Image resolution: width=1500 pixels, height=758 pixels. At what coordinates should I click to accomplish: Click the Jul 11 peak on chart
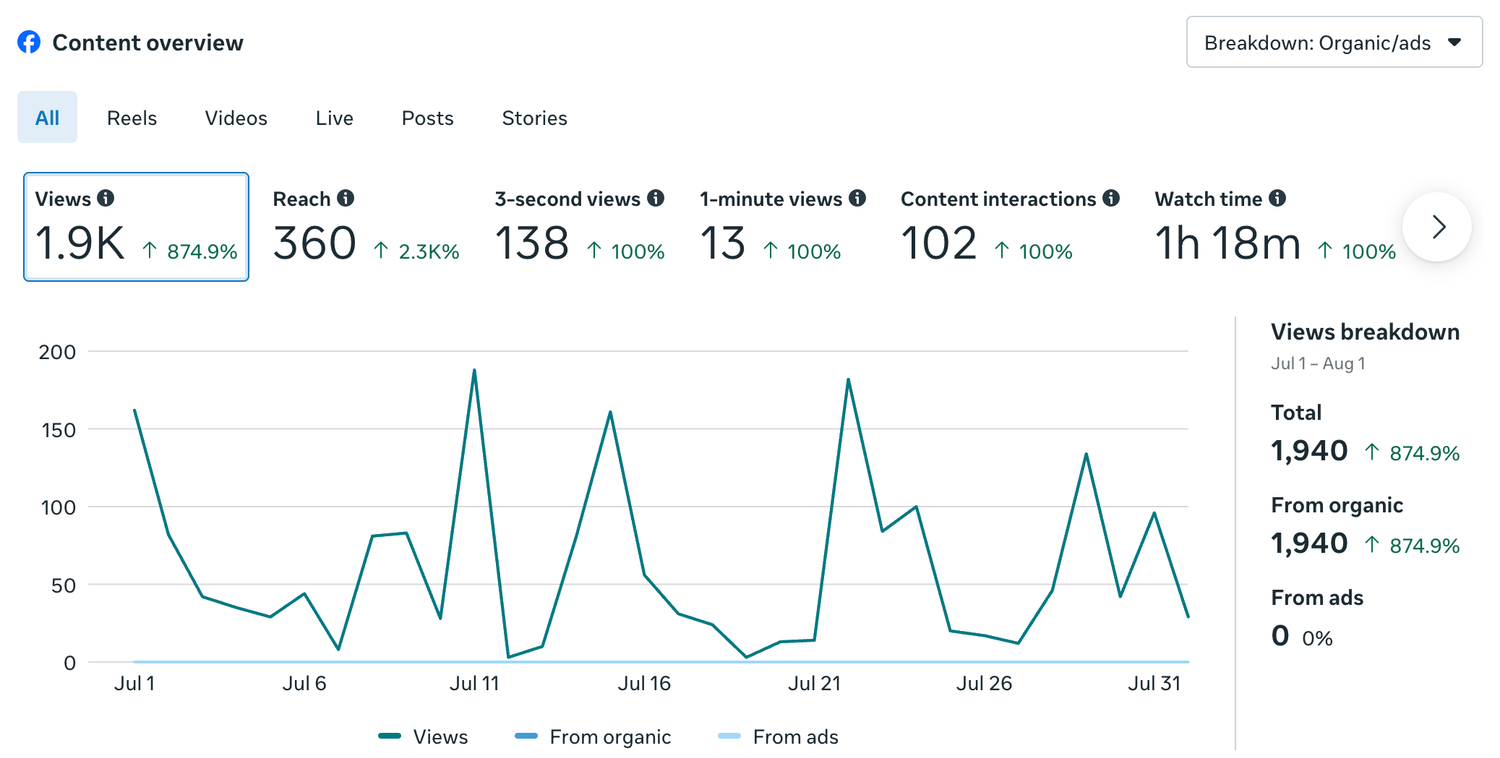(x=474, y=370)
